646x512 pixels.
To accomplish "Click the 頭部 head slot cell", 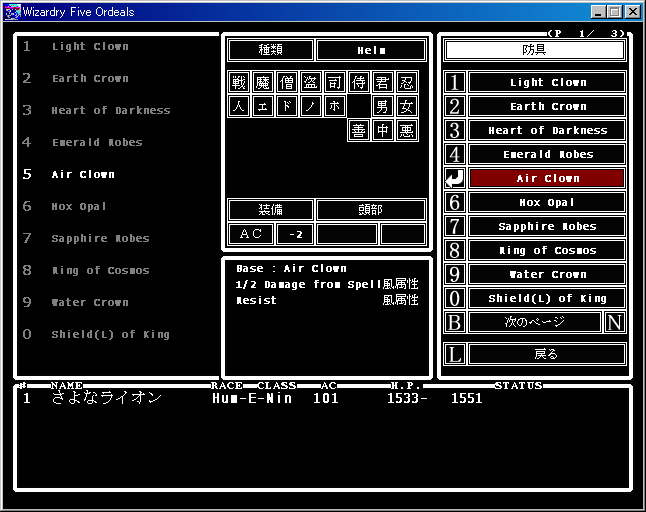I will (x=371, y=210).
